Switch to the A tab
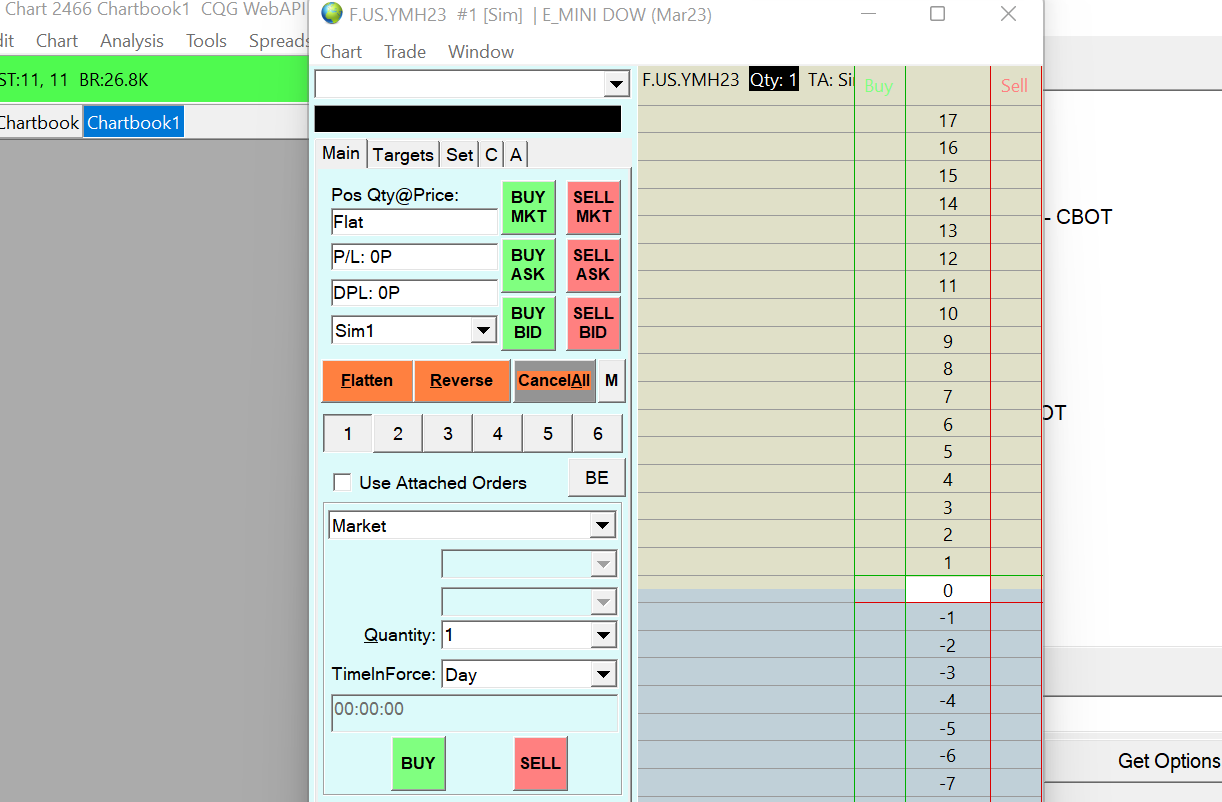The width and height of the screenshot is (1222, 802). (x=515, y=155)
